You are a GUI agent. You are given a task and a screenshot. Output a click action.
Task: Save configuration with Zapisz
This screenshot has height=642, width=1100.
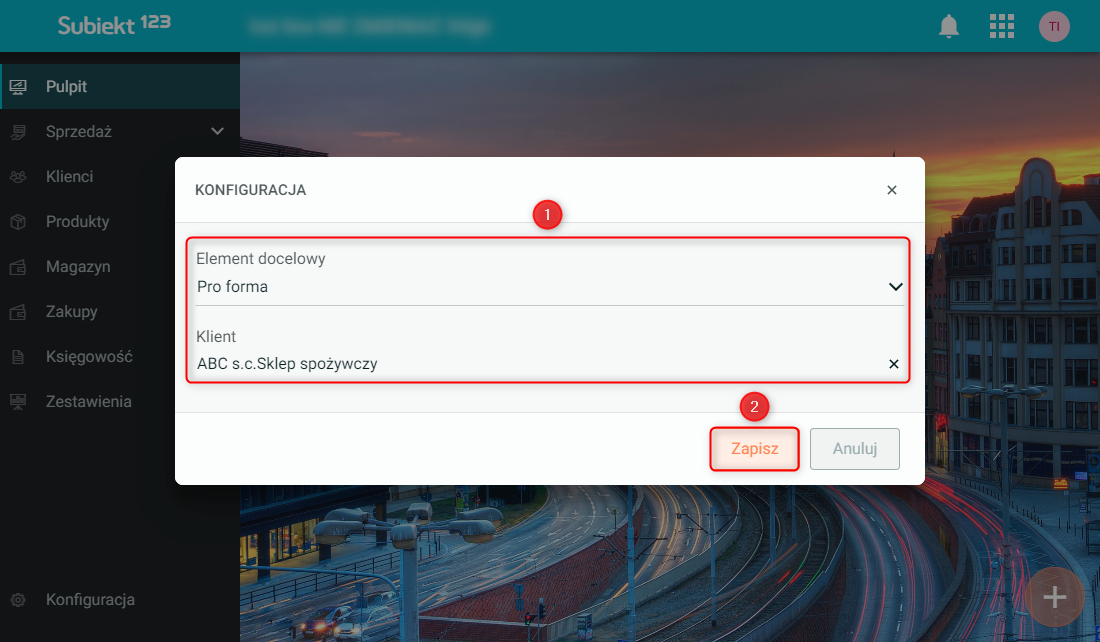[754, 449]
